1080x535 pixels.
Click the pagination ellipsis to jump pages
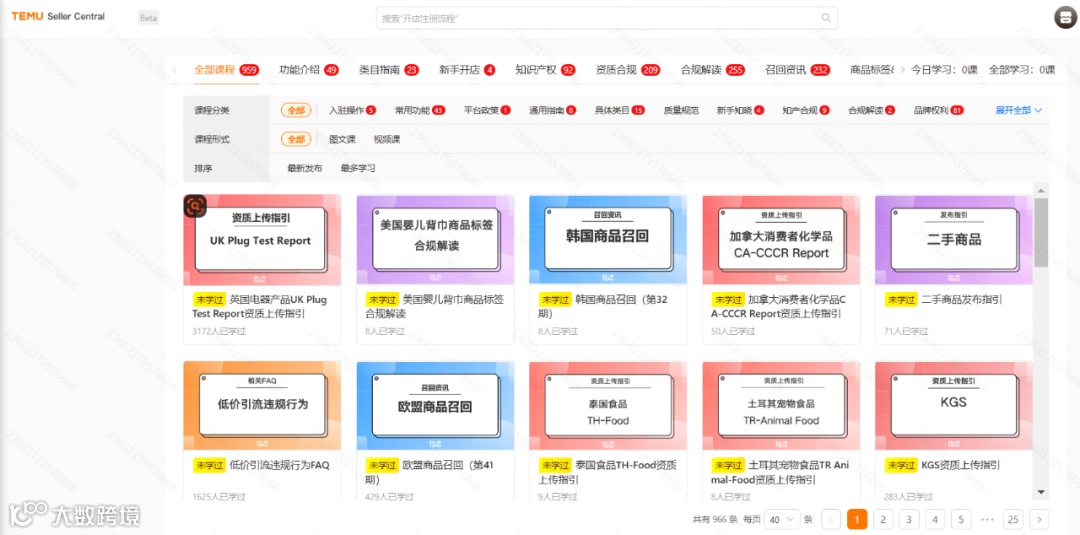986,519
